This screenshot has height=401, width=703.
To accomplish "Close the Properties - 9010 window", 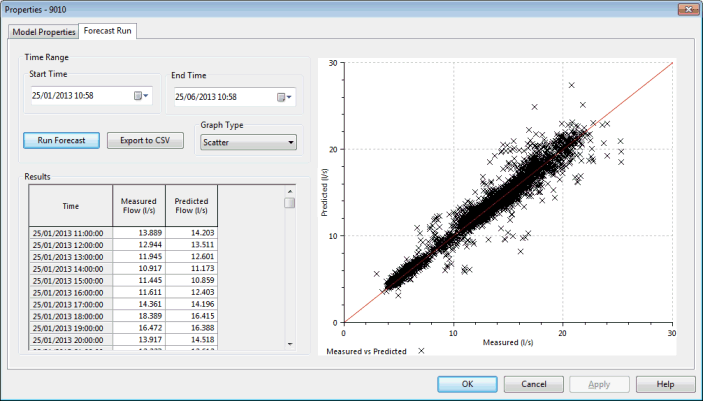I will tap(688, 9).
